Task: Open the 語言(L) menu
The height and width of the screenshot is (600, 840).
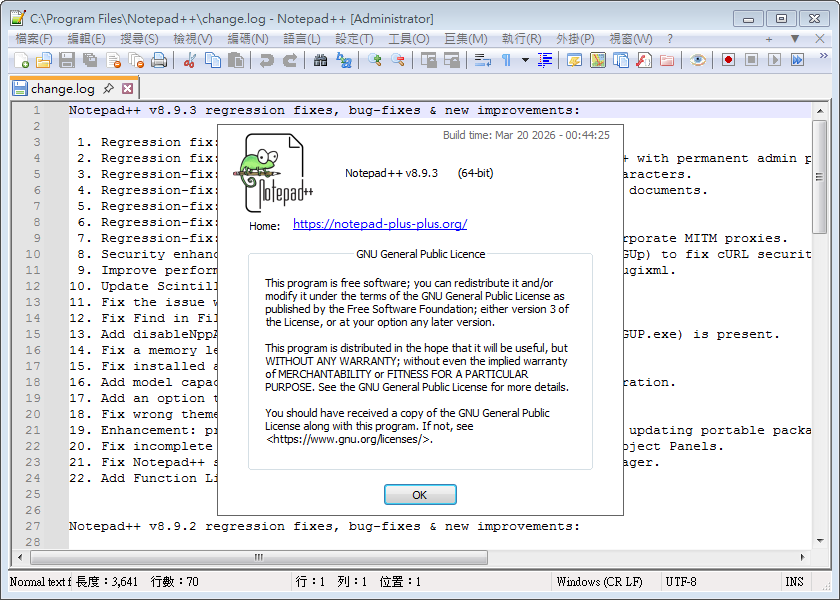Action: pos(302,39)
